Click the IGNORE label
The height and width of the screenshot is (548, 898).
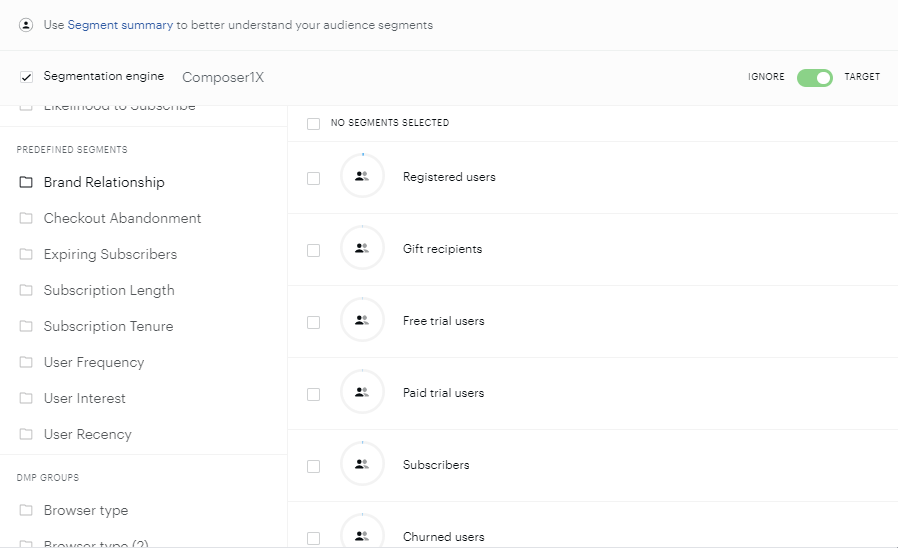[766, 77]
